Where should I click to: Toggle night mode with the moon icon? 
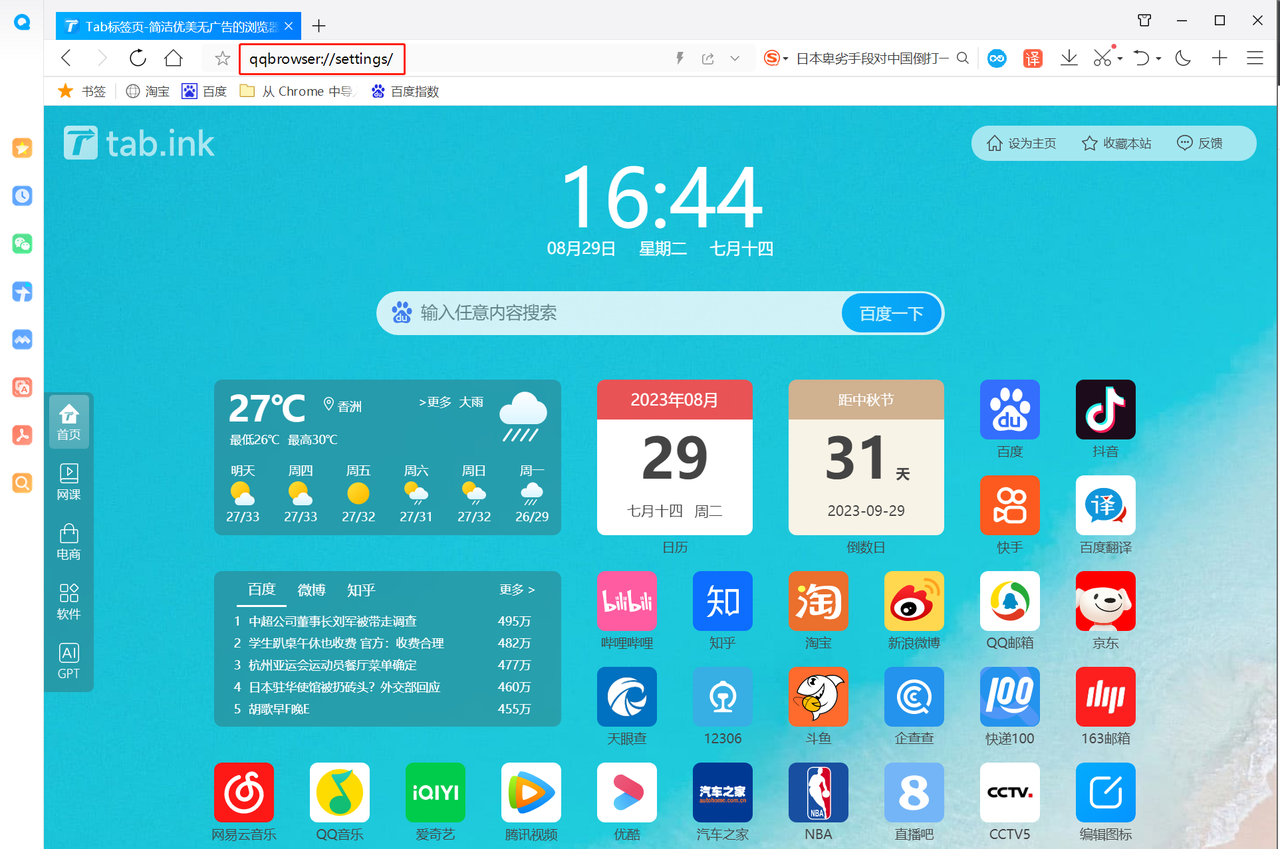1183,58
